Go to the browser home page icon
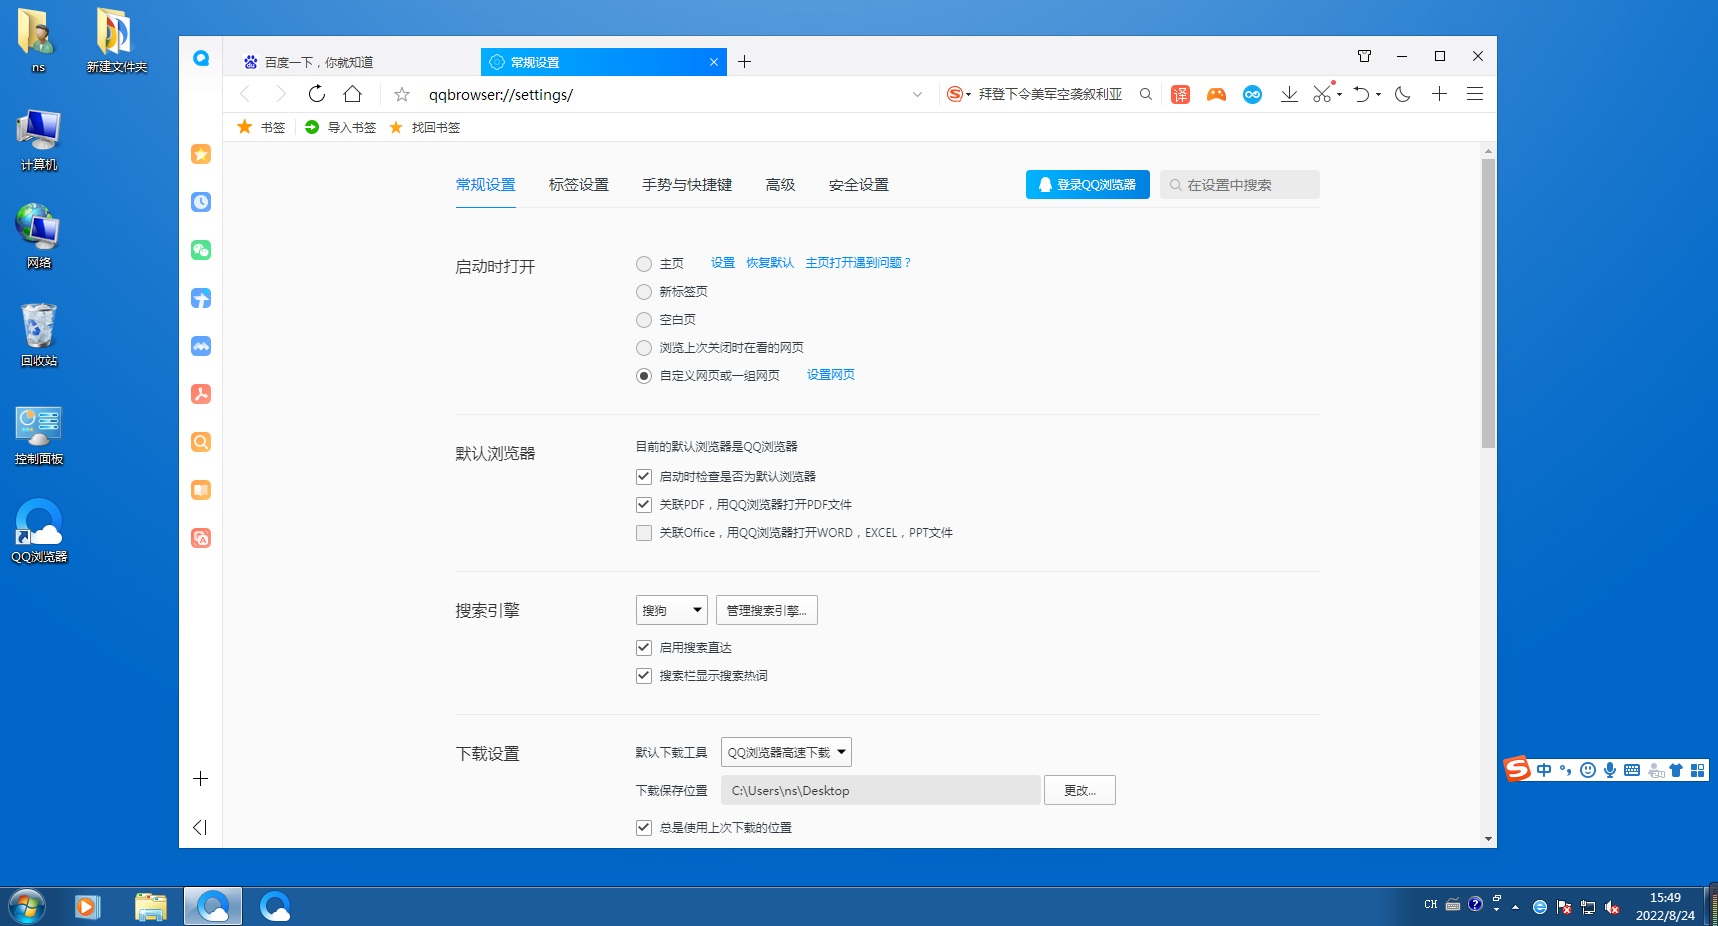 tap(353, 94)
